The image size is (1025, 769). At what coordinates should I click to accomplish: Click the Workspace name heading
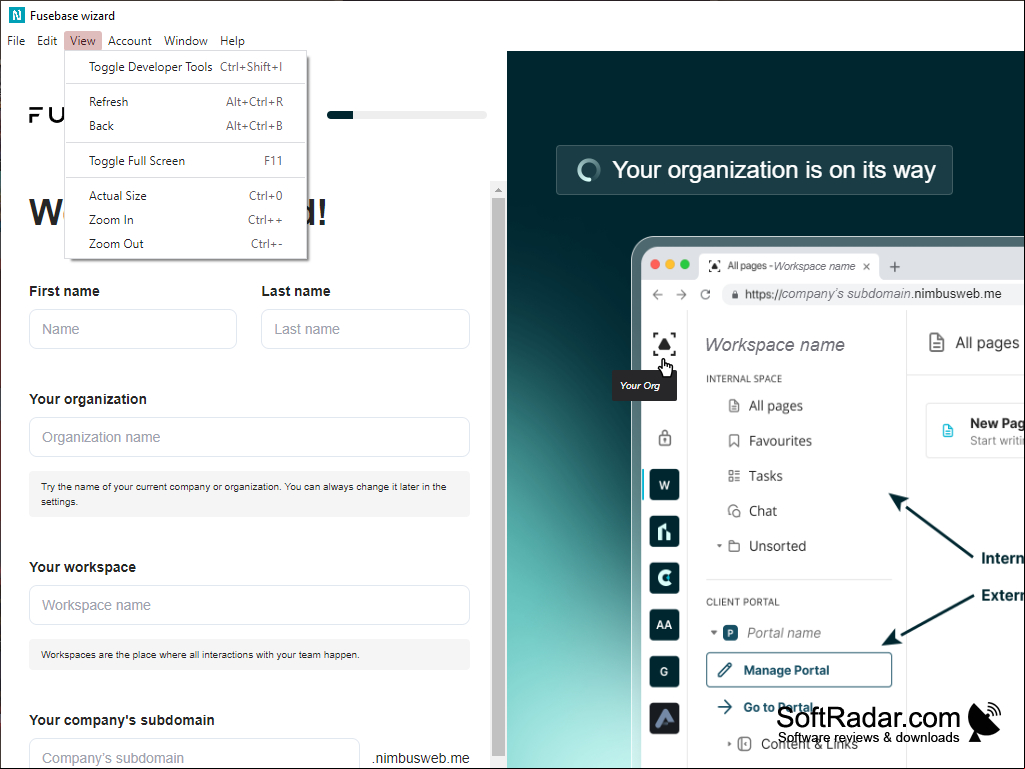(x=775, y=345)
